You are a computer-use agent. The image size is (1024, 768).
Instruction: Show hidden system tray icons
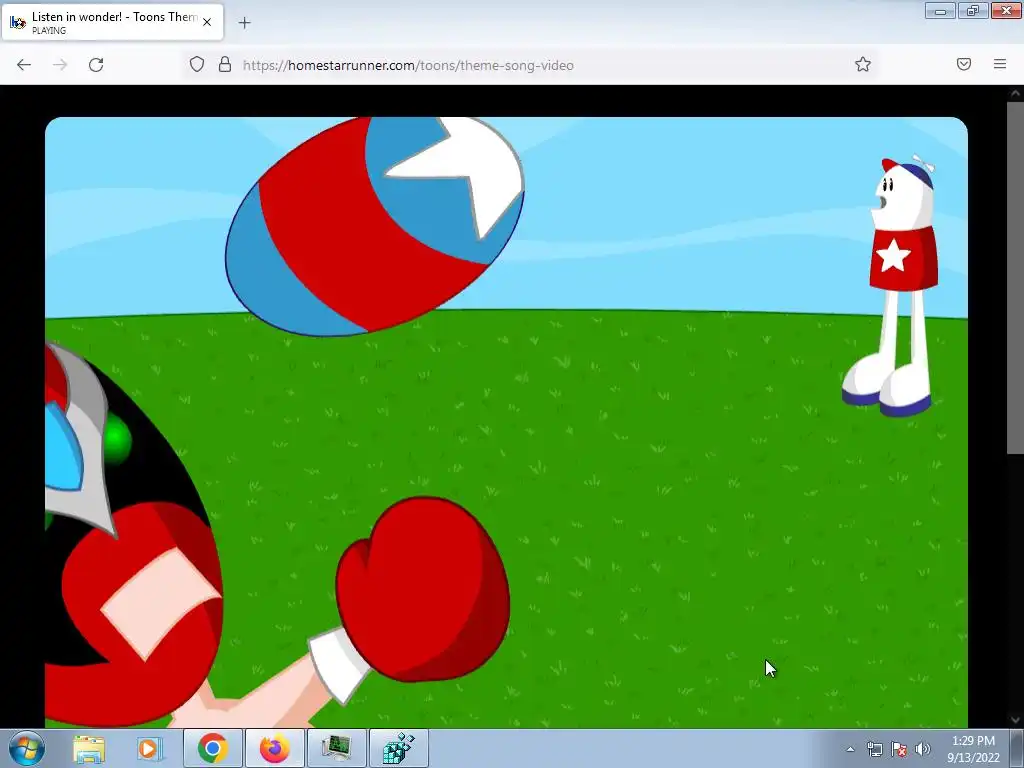click(x=850, y=749)
